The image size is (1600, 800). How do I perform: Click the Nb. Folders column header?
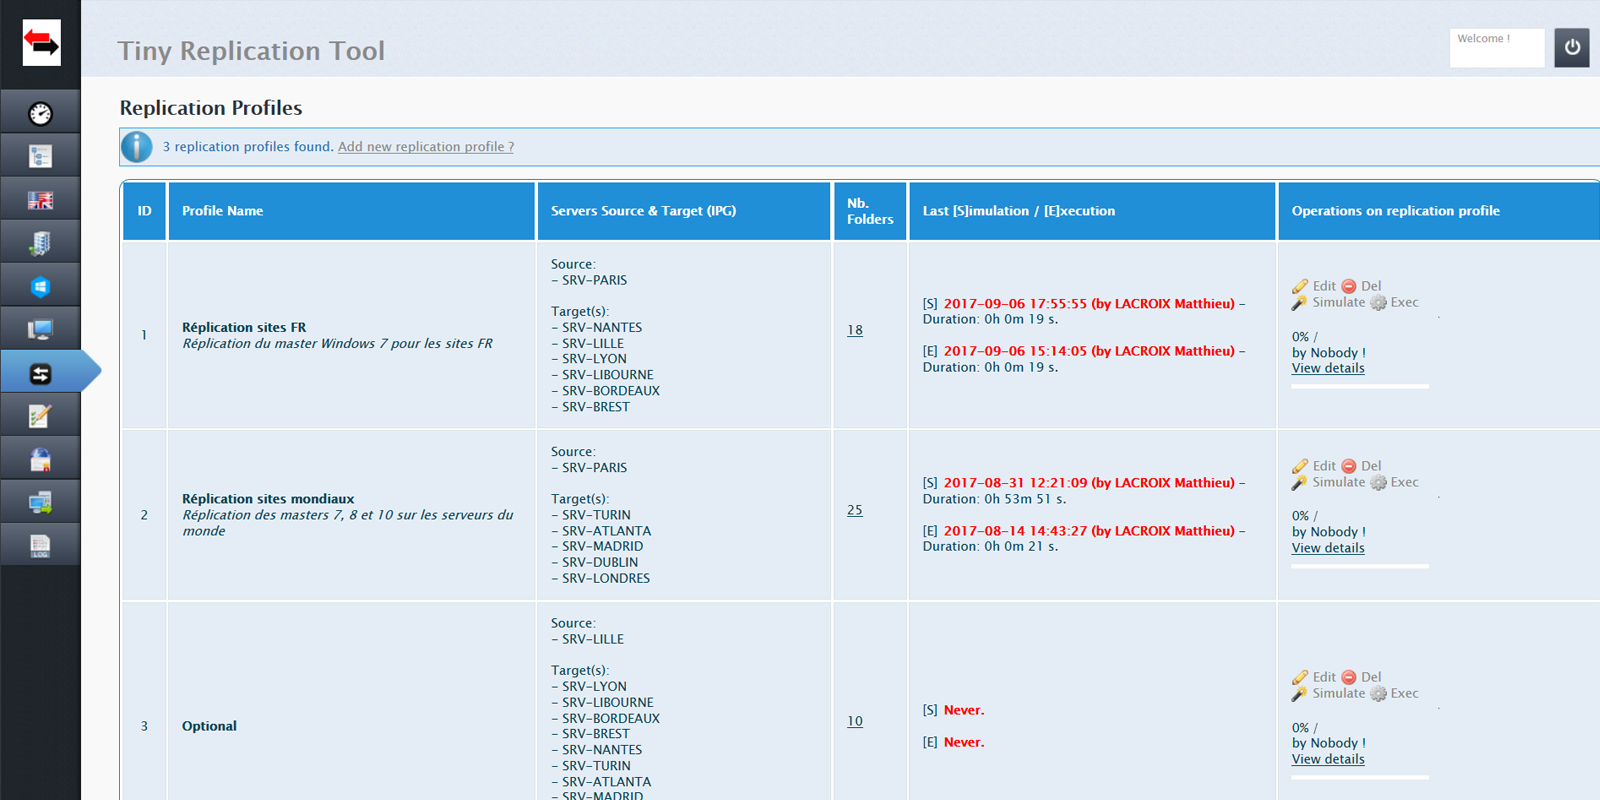pos(870,211)
